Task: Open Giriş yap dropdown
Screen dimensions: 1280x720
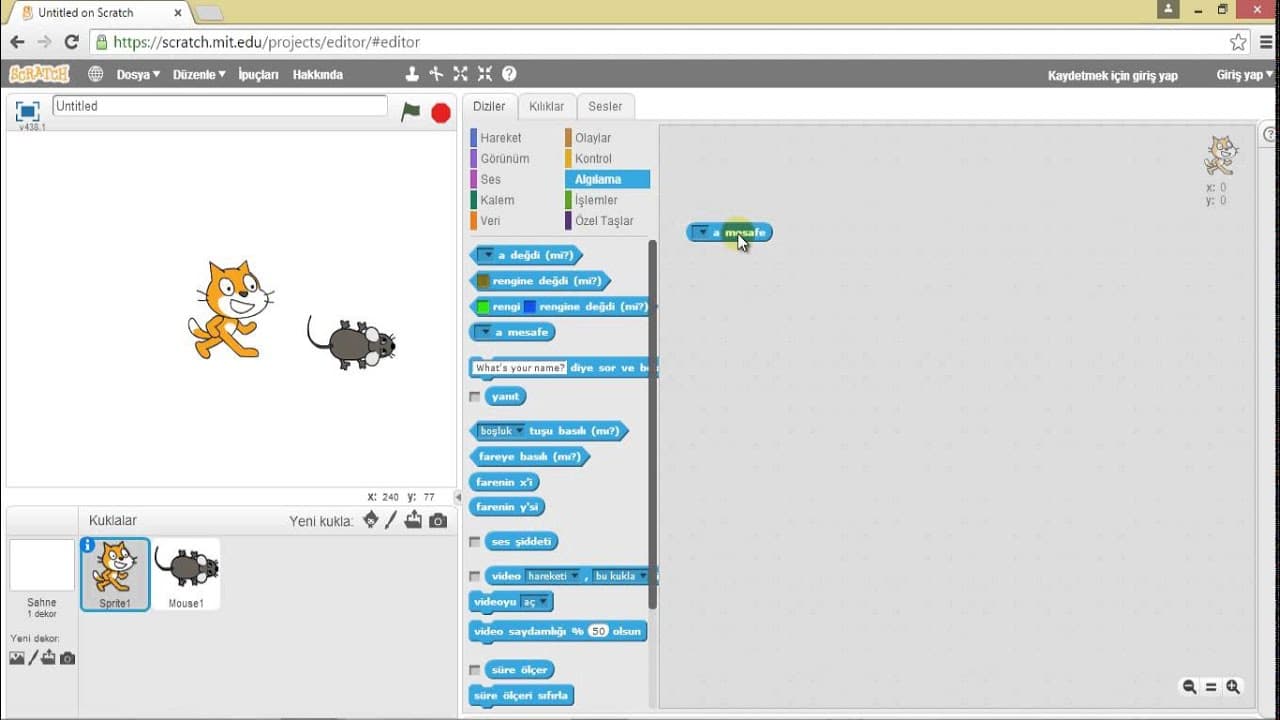Action: (x=1244, y=75)
